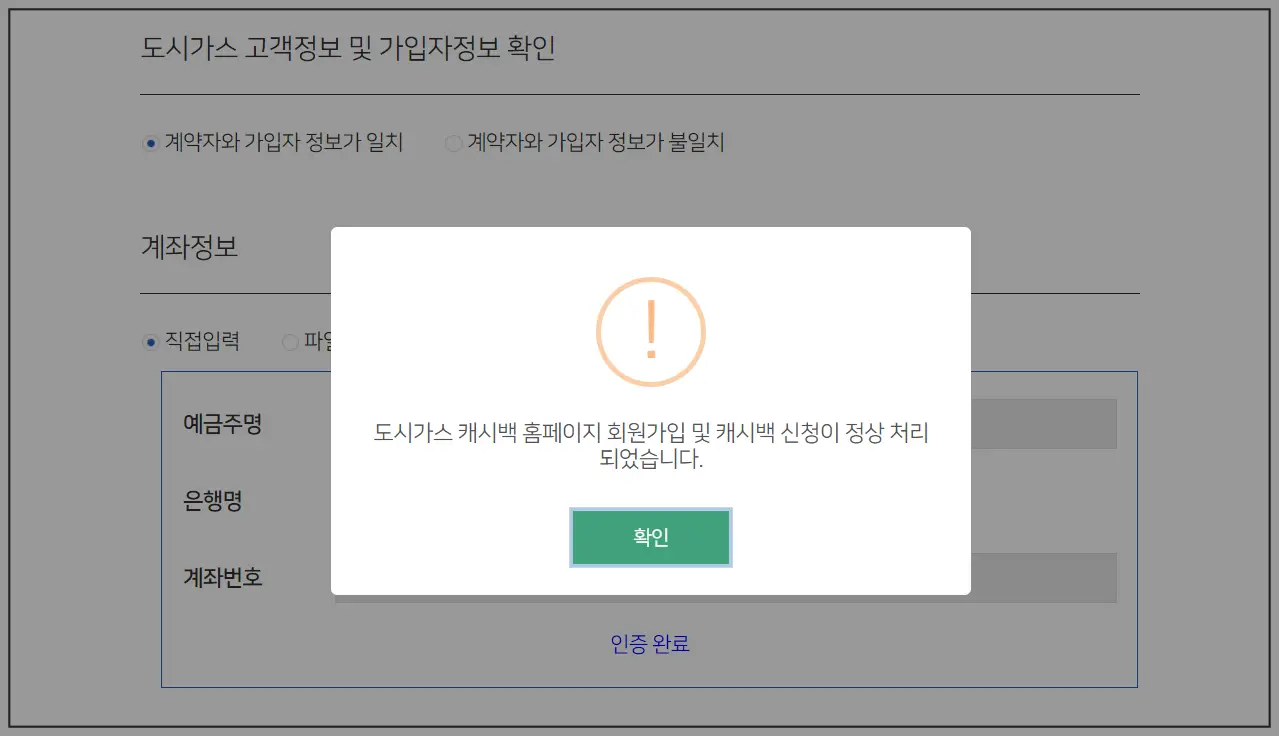Image resolution: width=1279 pixels, height=736 pixels.
Task: Dismiss the popup via the 확인 button
Action: [x=650, y=537]
